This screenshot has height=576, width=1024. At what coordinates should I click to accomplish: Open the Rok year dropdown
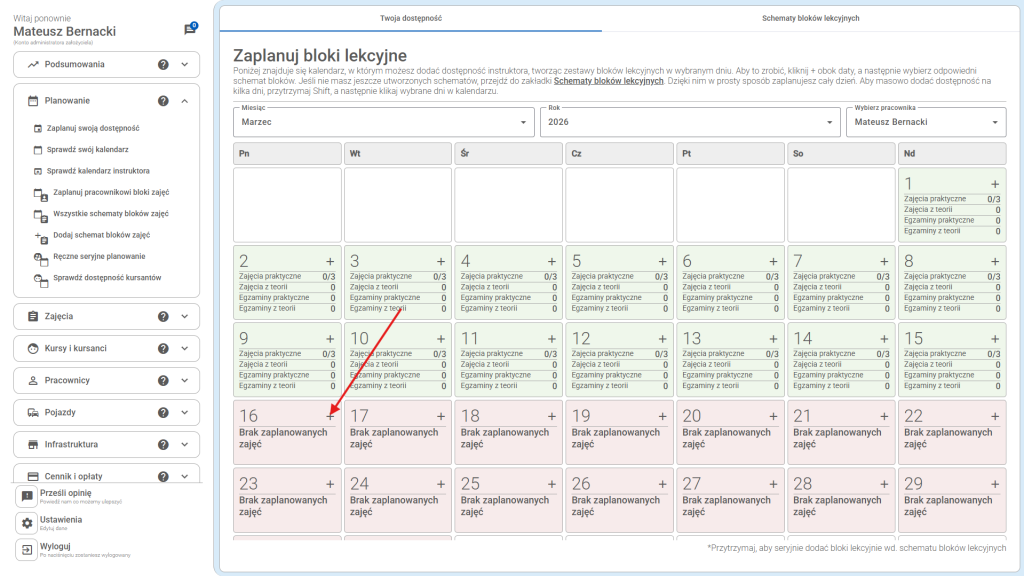click(x=690, y=122)
